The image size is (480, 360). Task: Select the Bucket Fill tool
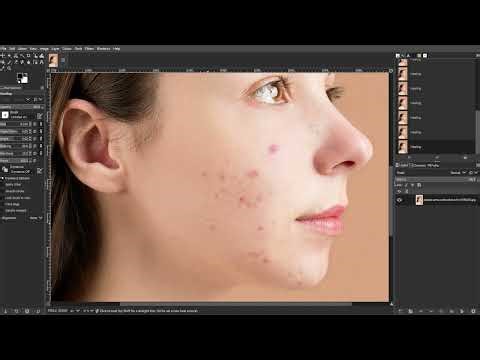tap(3, 62)
